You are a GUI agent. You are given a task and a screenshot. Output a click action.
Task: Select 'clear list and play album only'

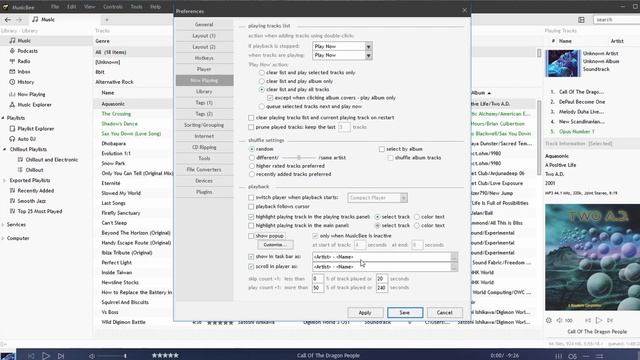[262, 81]
